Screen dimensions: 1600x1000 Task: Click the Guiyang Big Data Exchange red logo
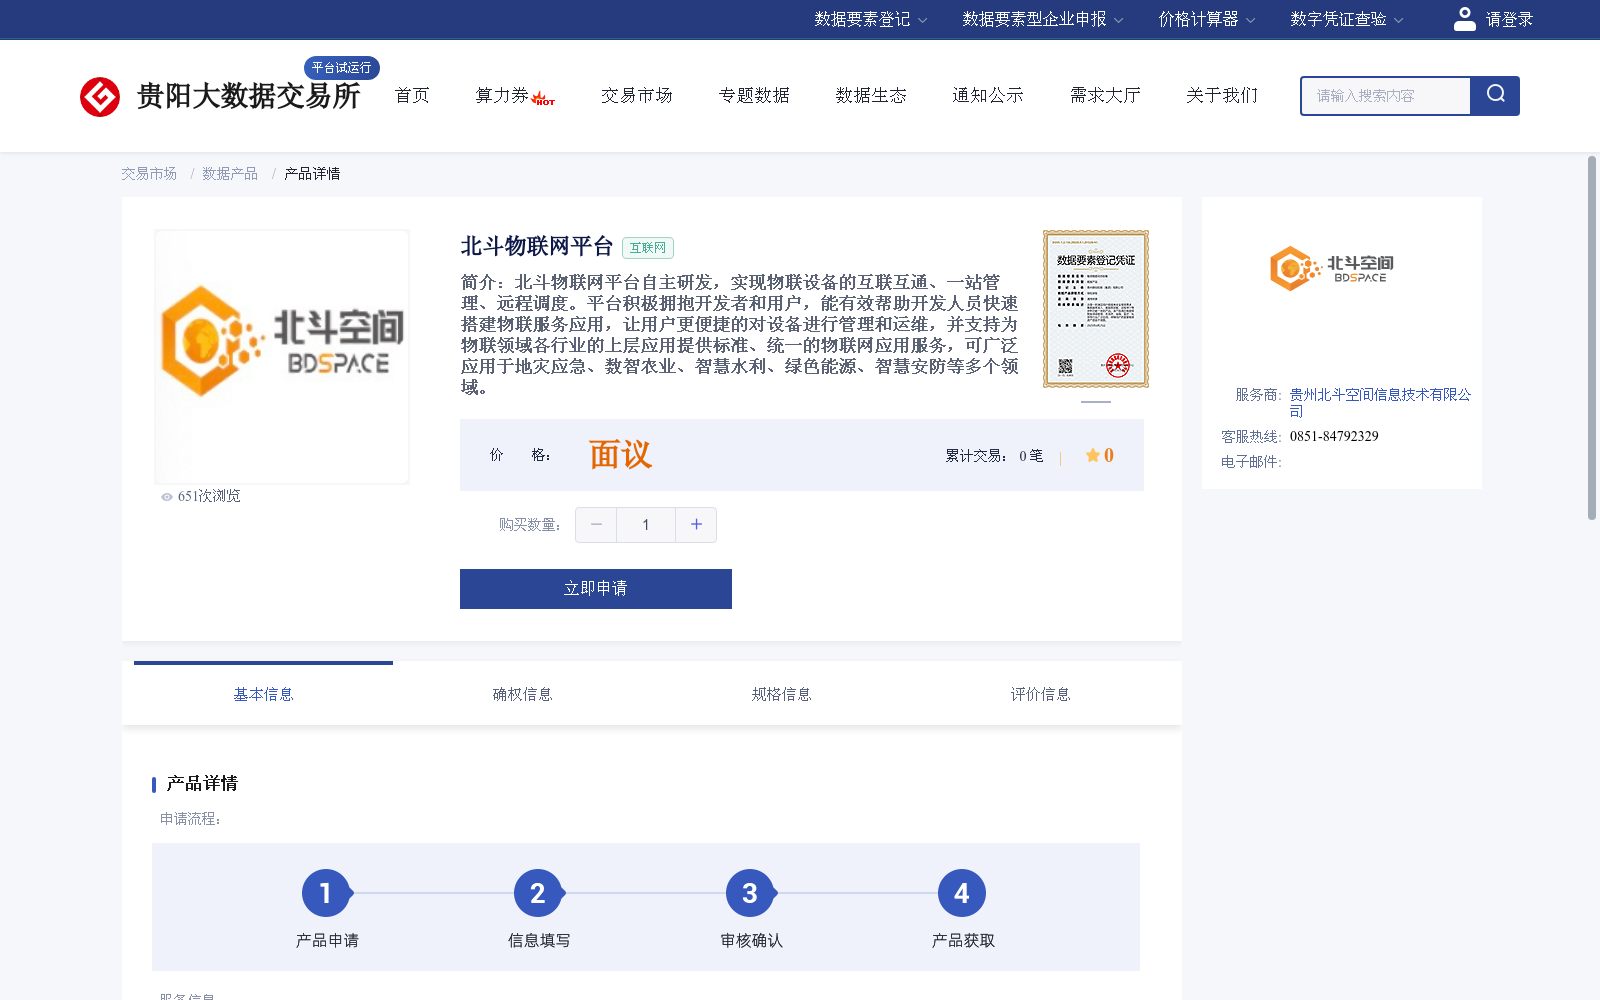(x=100, y=97)
